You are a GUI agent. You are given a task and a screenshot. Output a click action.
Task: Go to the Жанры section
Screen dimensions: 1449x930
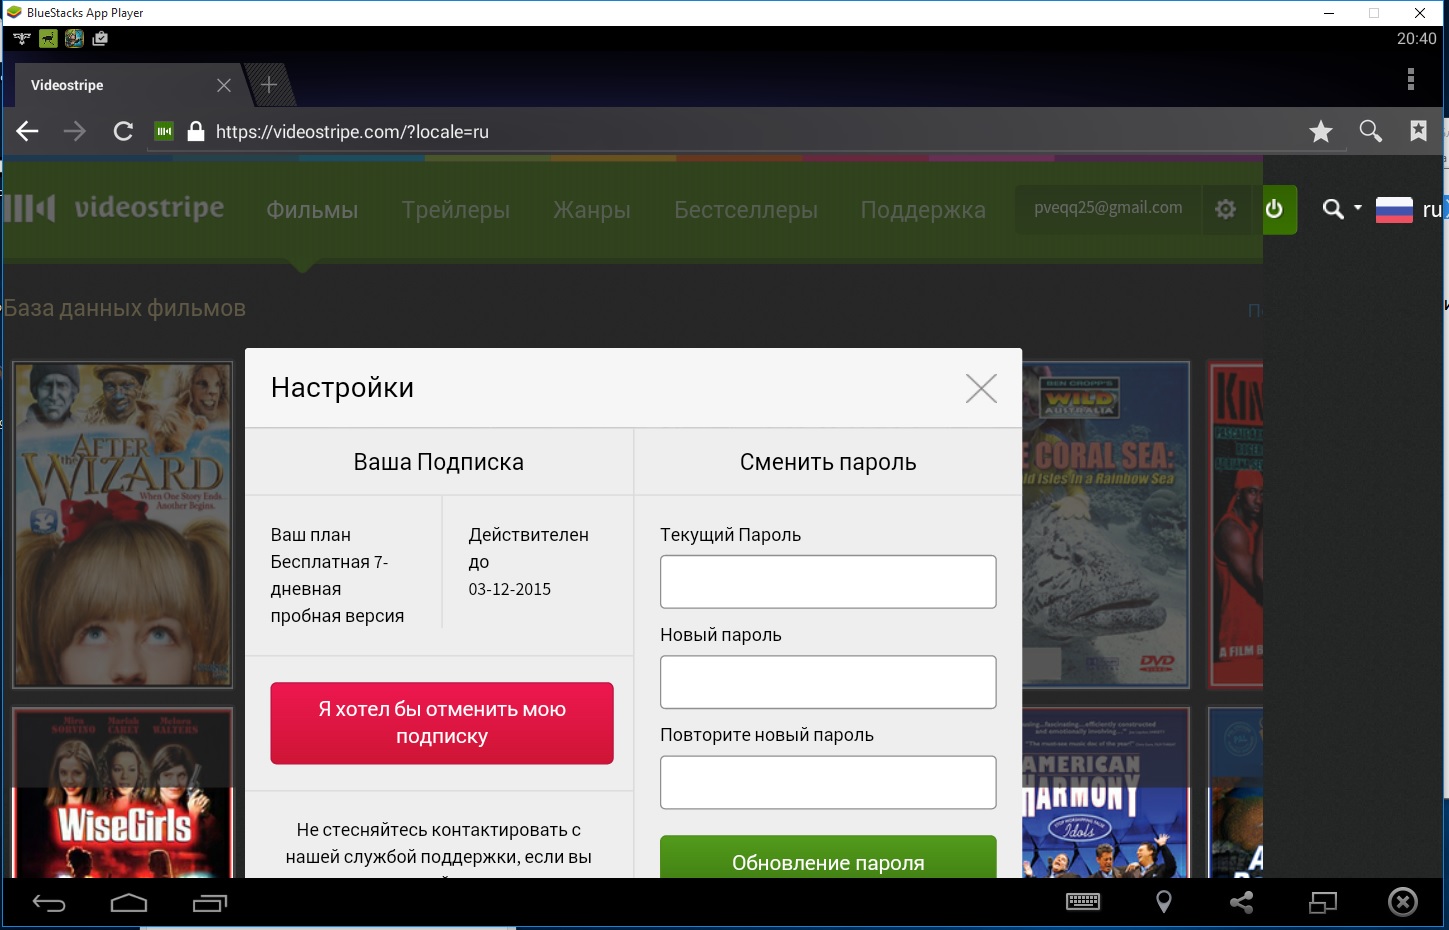tap(592, 210)
